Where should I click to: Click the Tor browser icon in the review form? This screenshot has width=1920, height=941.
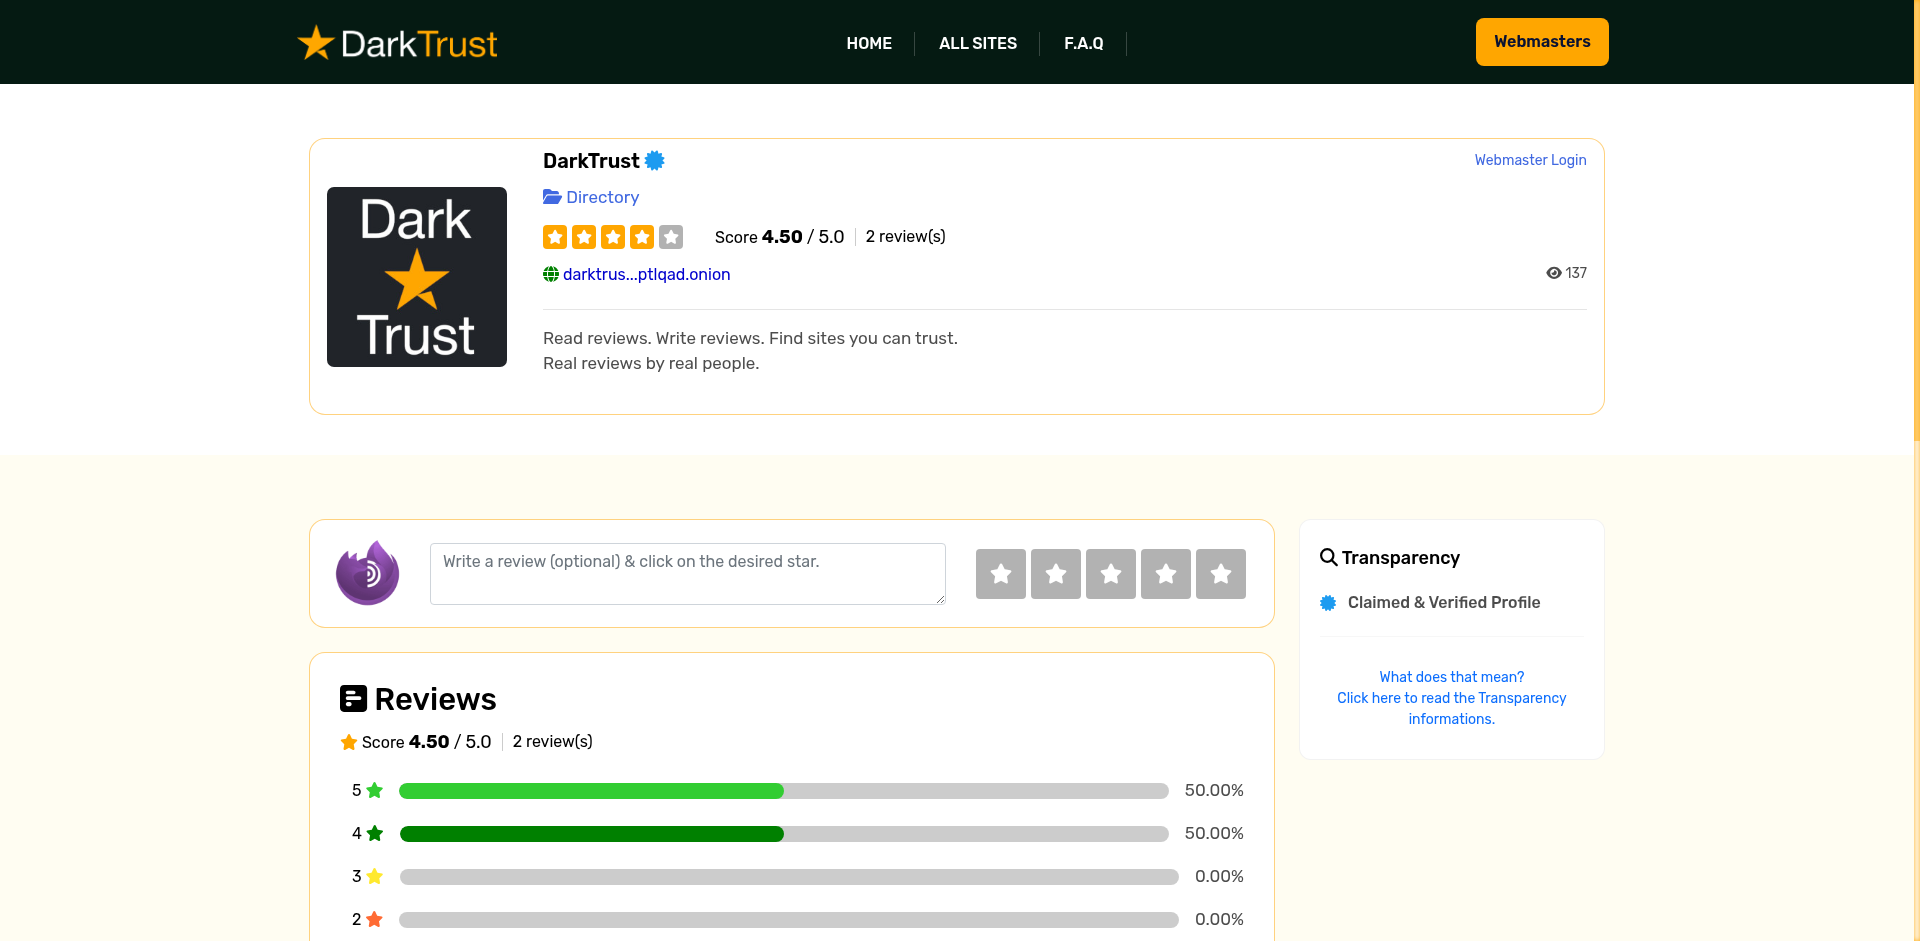point(367,573)
